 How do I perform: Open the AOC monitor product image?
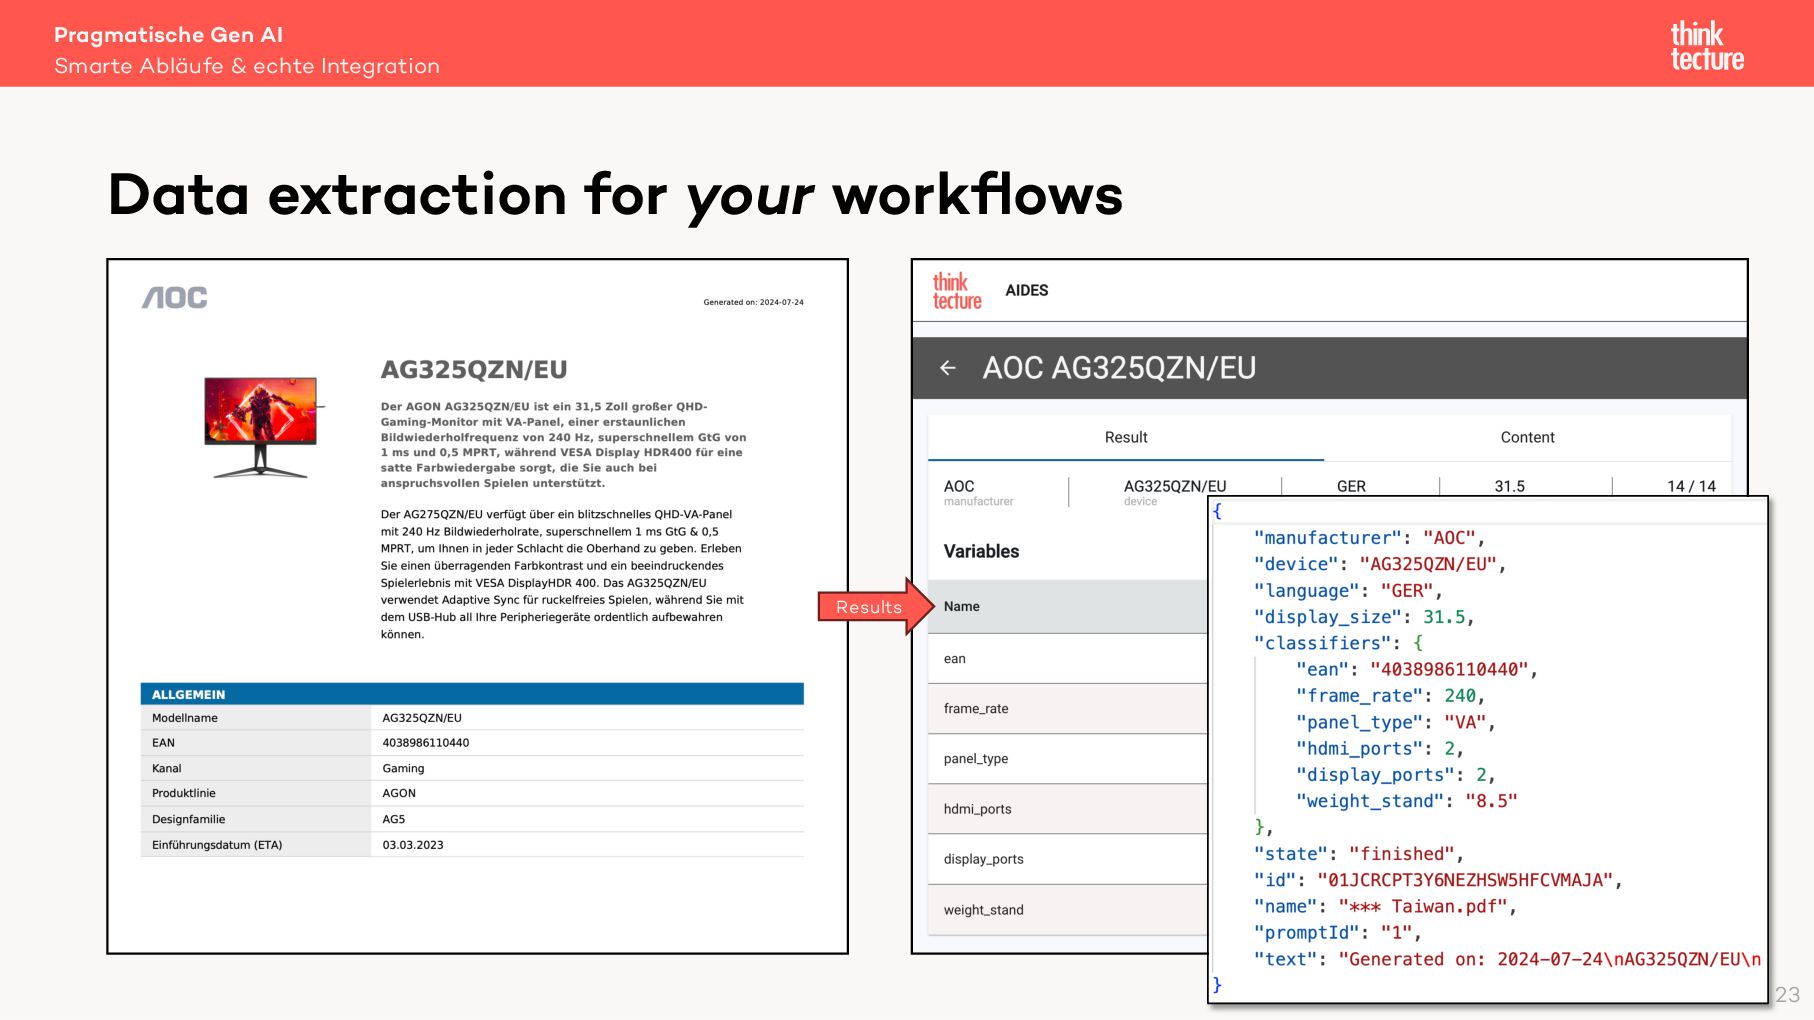point(262,426)
